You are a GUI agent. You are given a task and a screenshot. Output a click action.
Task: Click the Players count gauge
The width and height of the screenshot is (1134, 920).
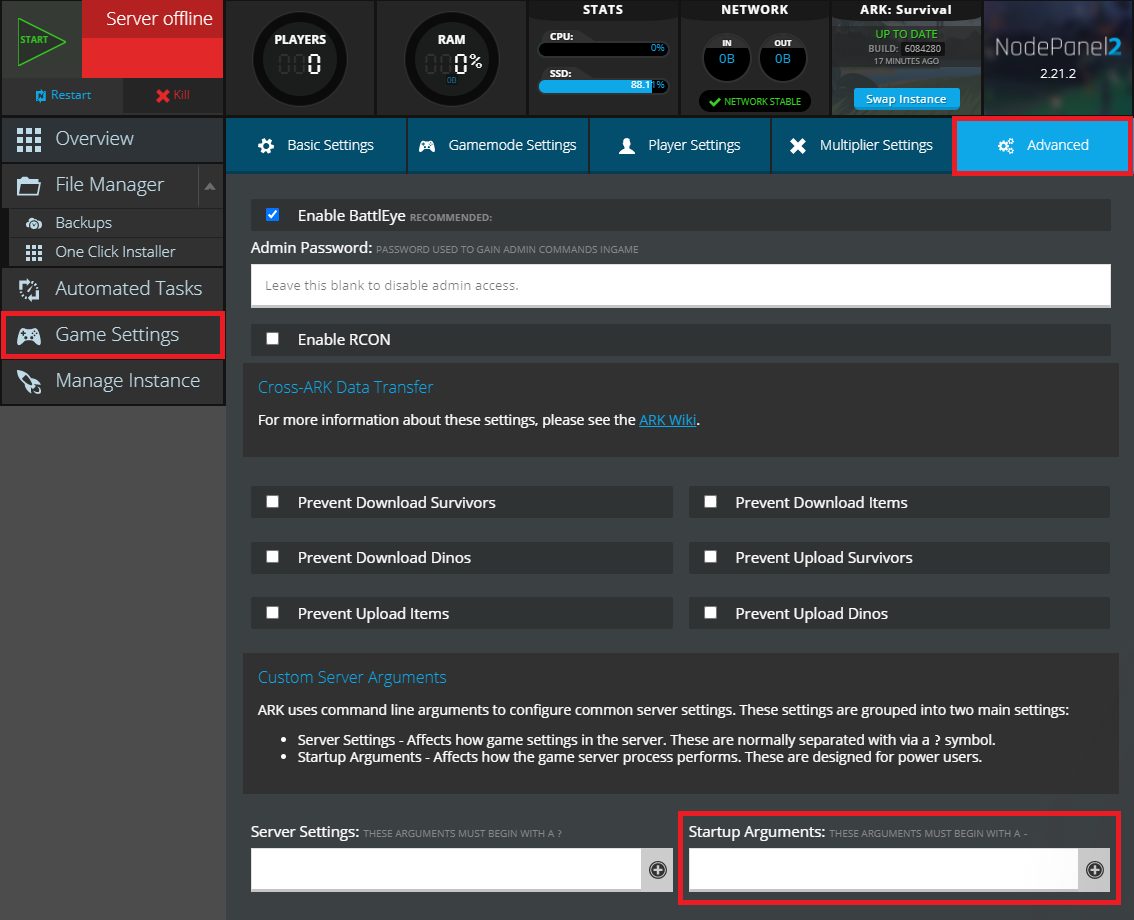[x=299, y=59]
